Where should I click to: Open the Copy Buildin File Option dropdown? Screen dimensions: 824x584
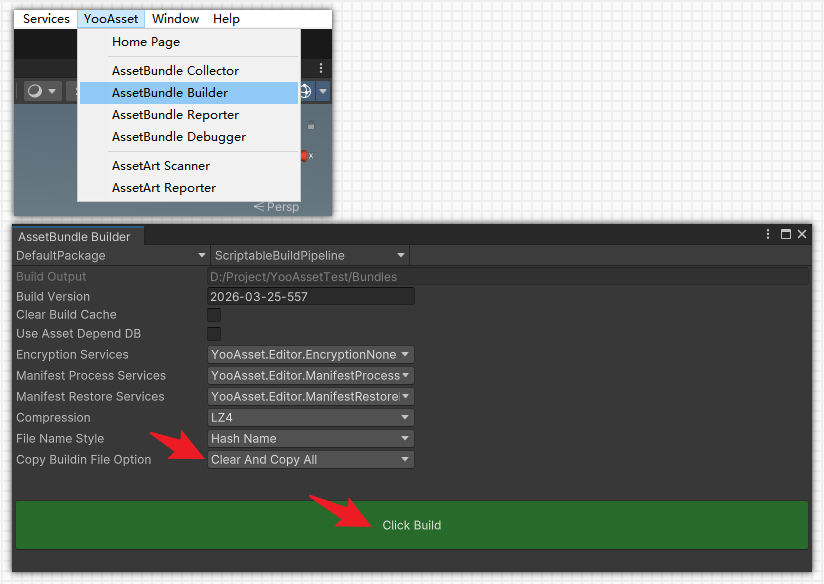coord(311,460)
